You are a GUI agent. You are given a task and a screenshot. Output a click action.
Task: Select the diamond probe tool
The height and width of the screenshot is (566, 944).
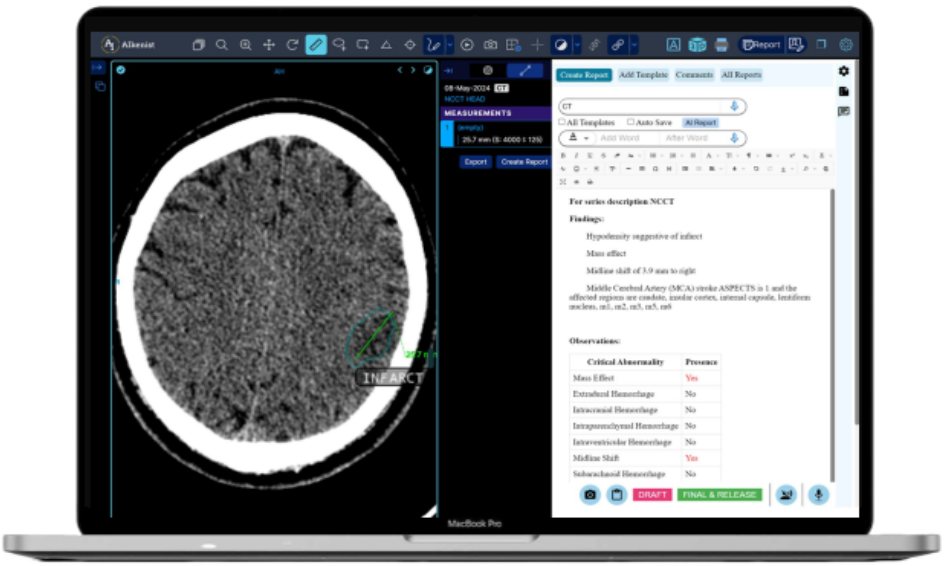410,45
